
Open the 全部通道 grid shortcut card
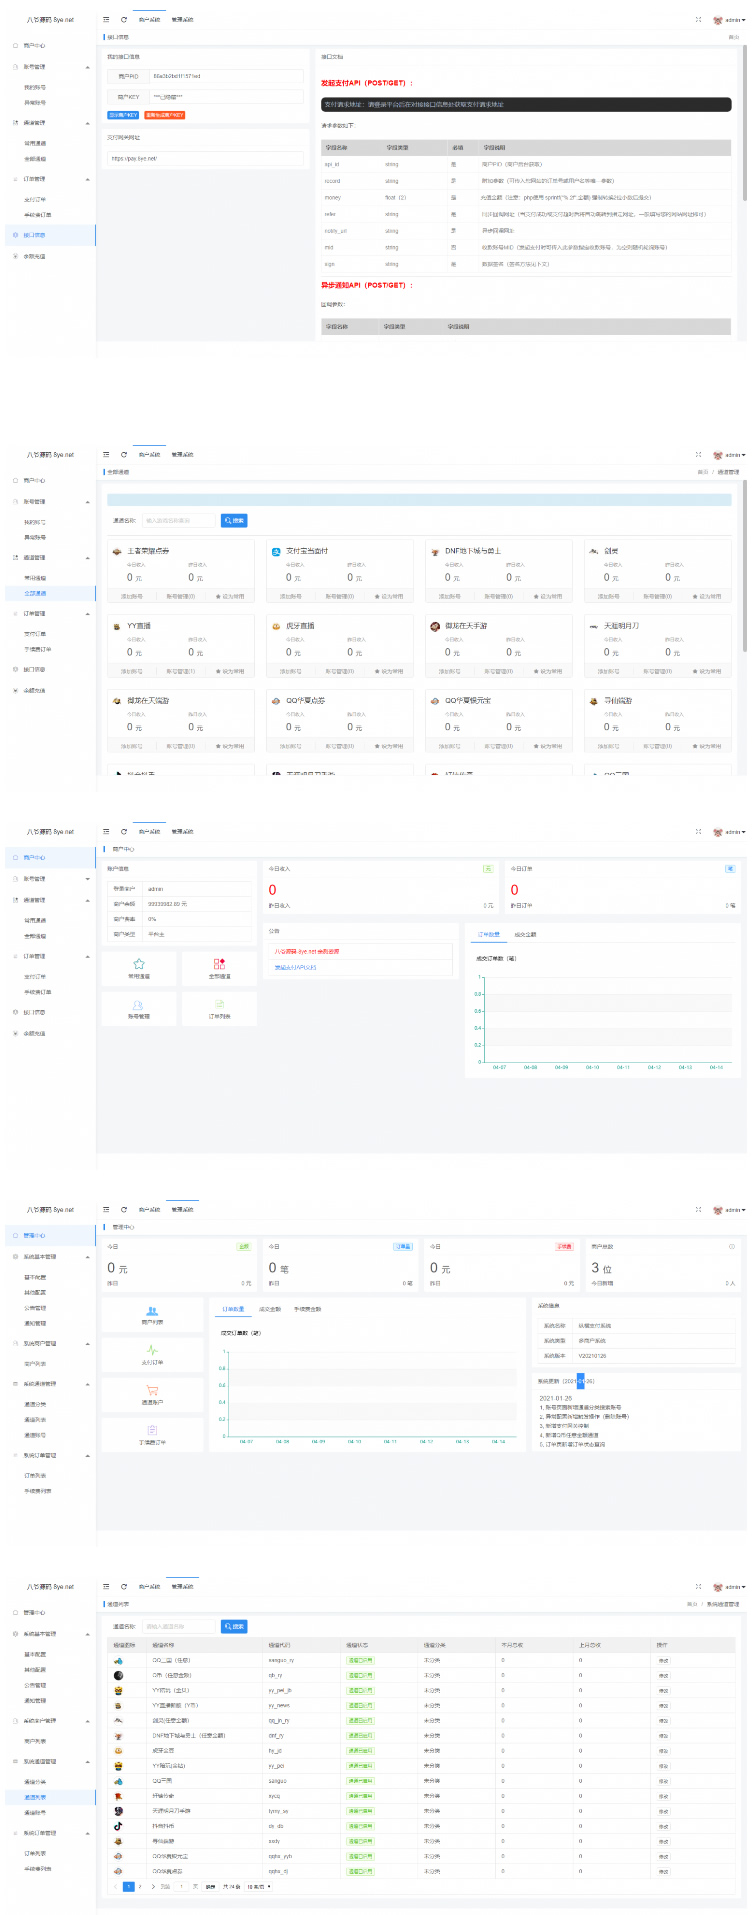point(219,964)
